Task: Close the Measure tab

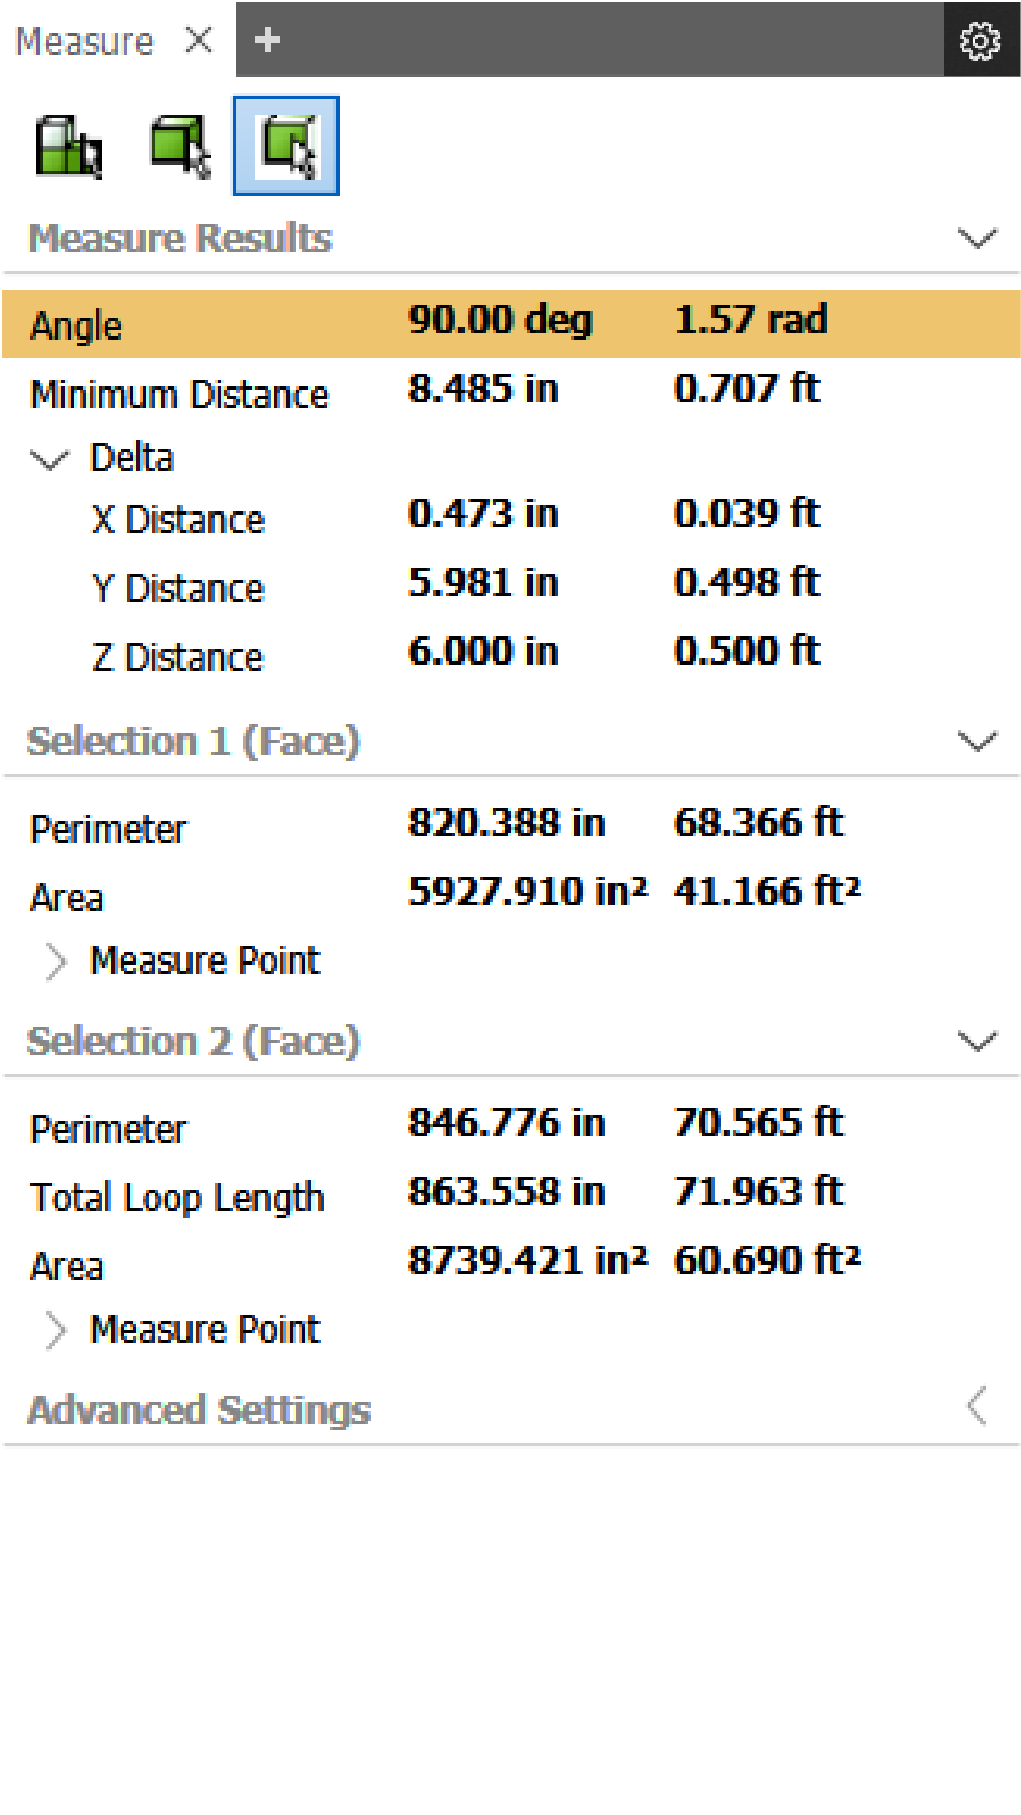Action: coord(198,41)
